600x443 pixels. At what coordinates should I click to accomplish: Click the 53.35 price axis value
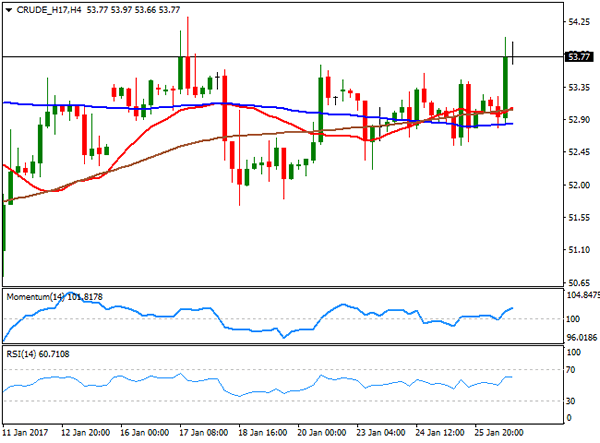(x=579, y=88)
